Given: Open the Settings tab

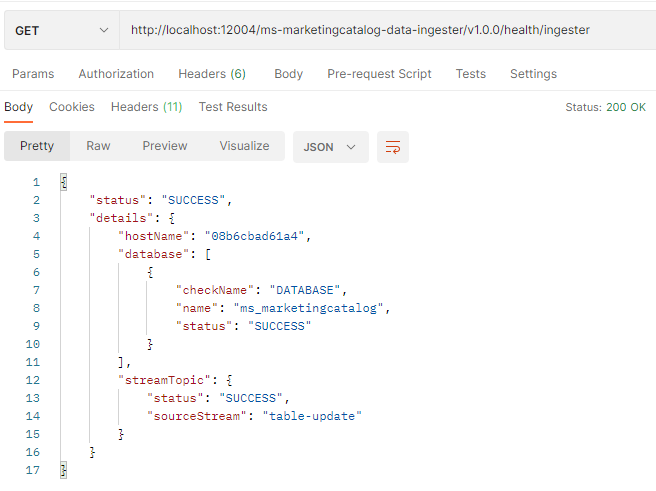Looking at the screenshot, I should [533, 74].
